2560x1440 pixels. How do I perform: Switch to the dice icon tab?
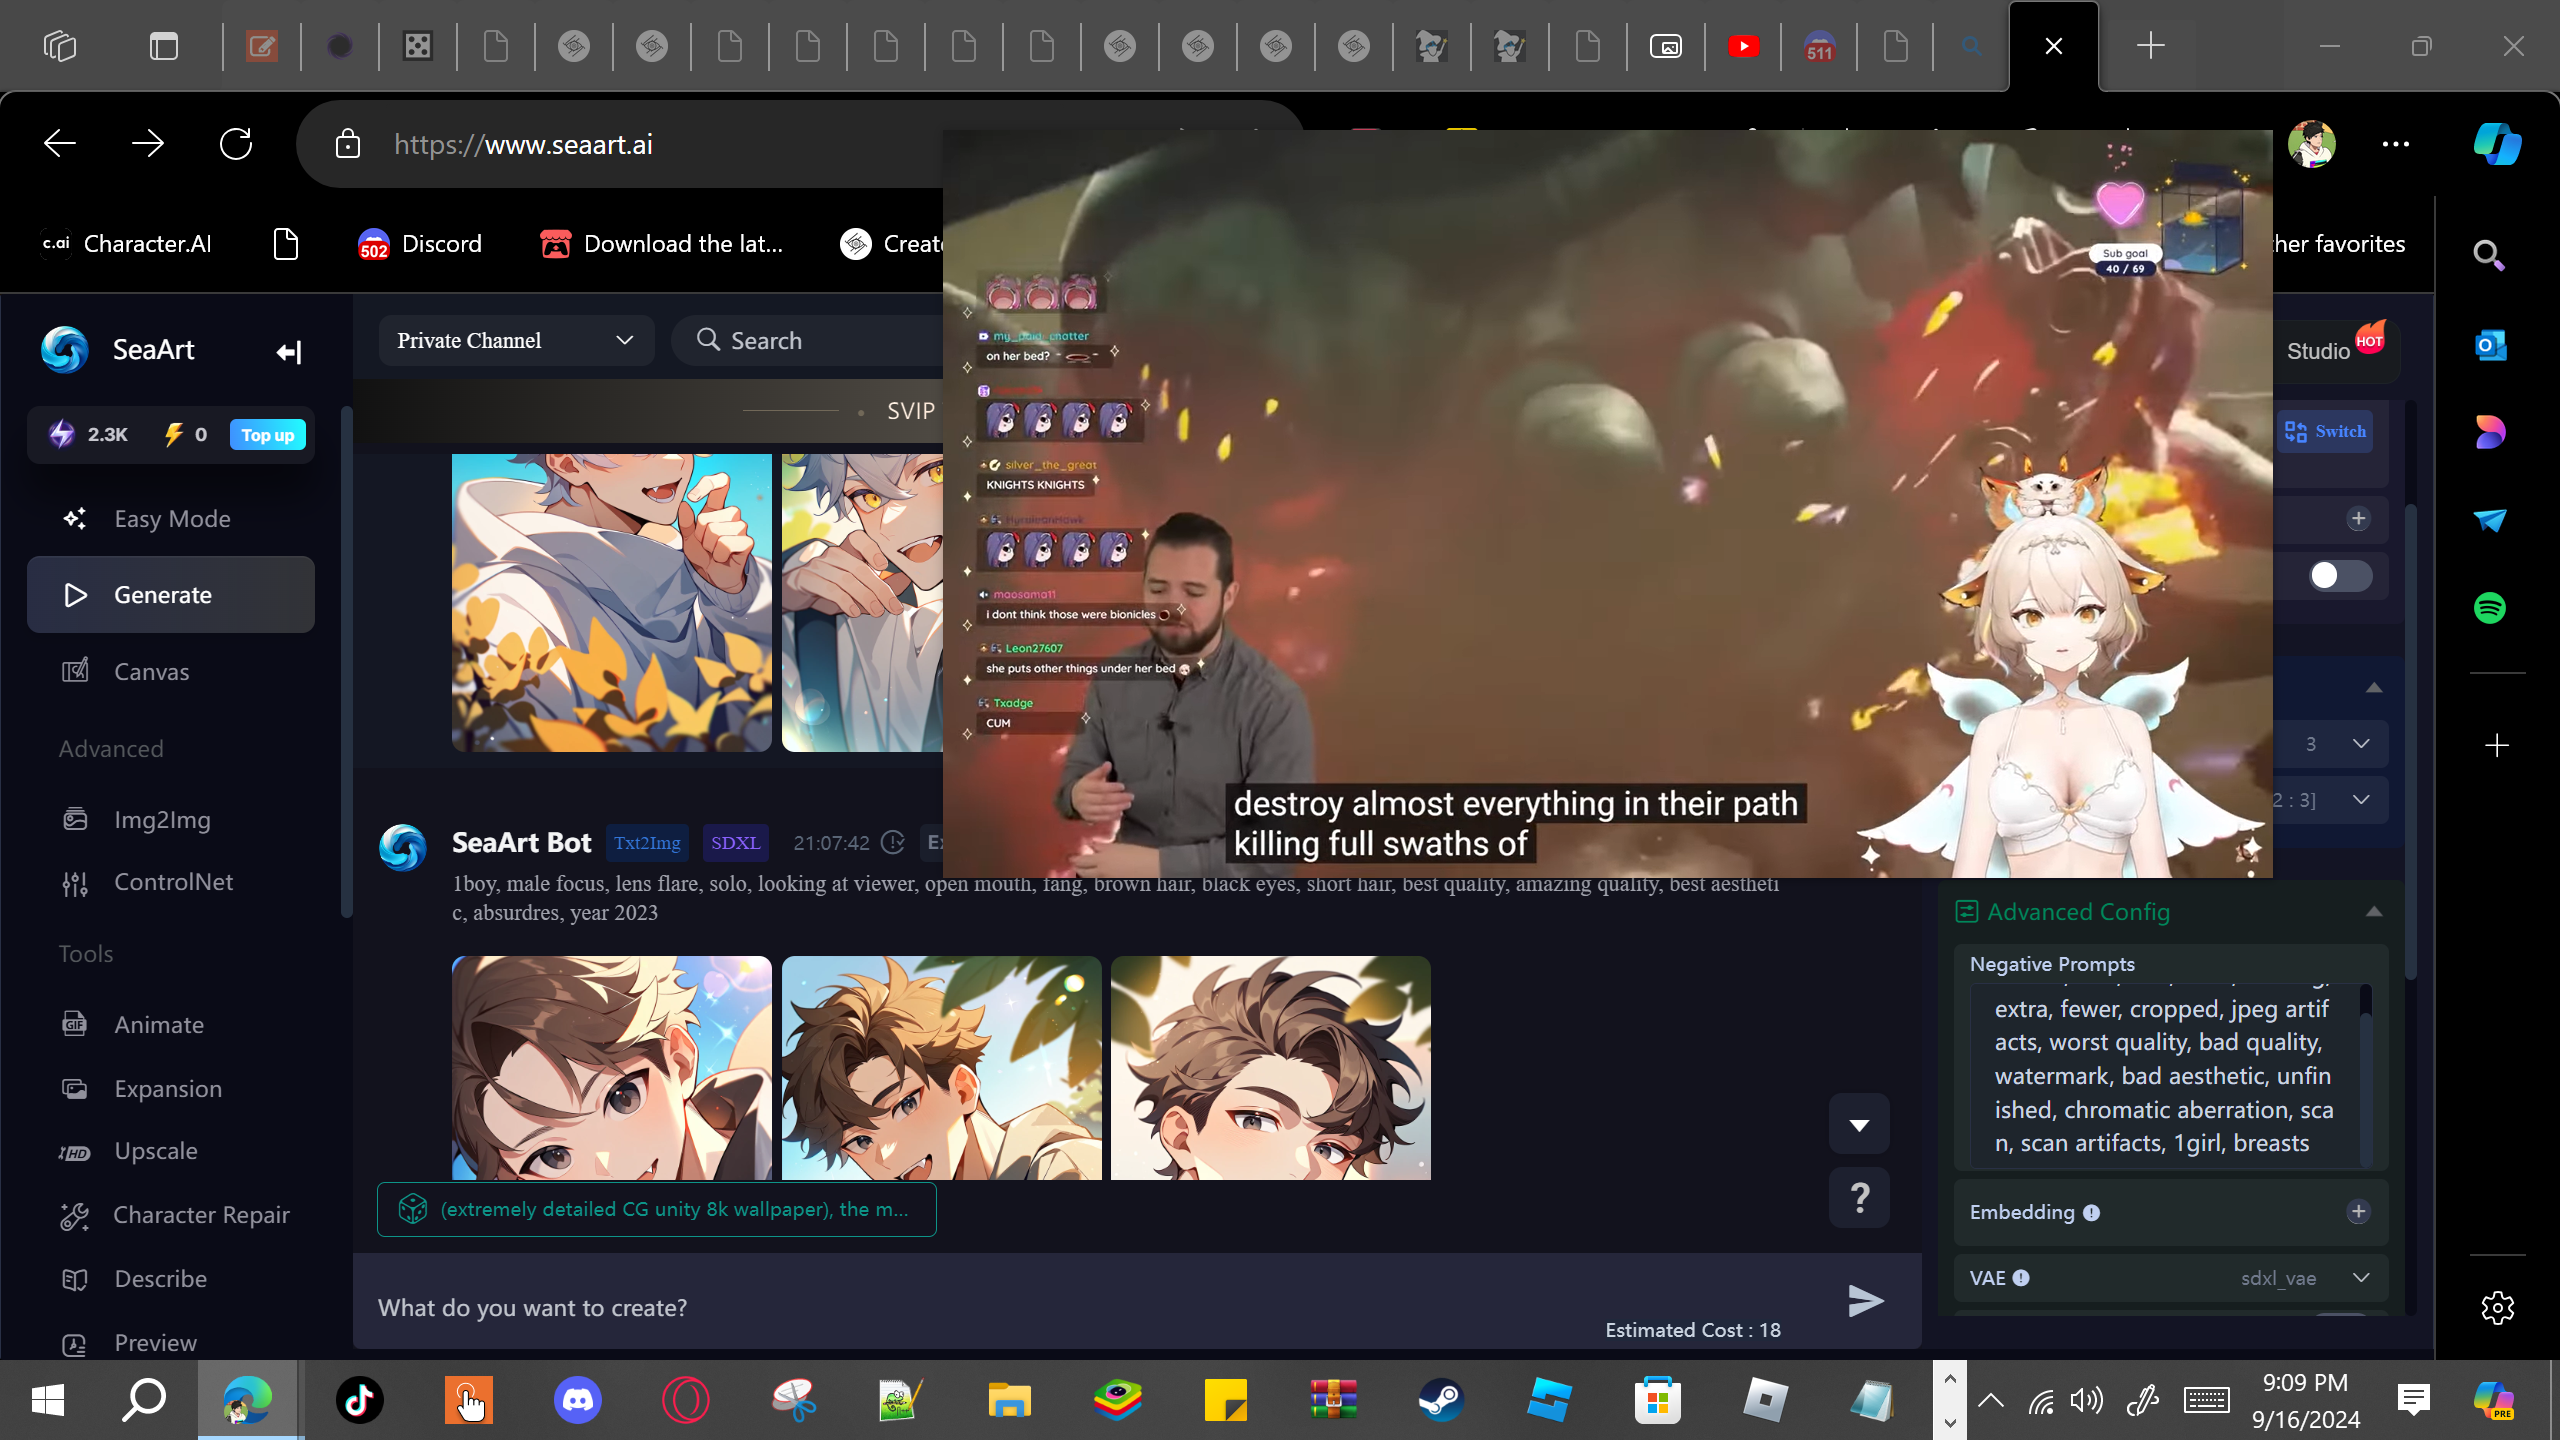(x=418, y=46)
